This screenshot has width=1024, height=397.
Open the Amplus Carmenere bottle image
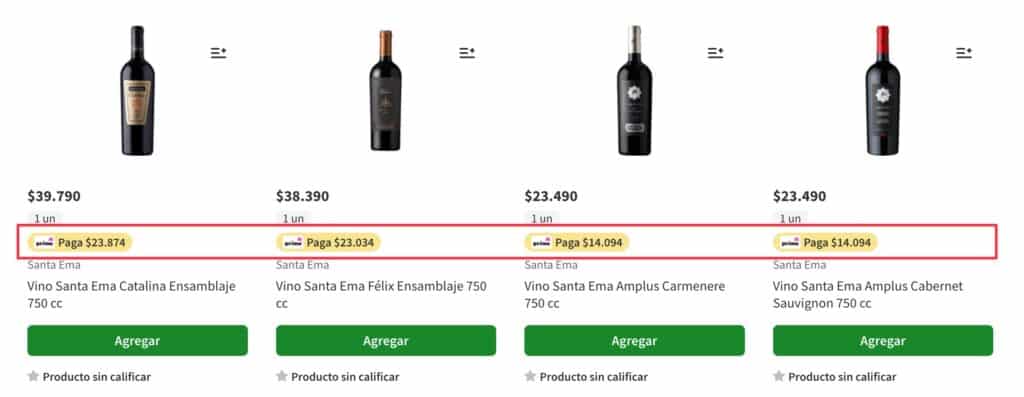point(634,91)
